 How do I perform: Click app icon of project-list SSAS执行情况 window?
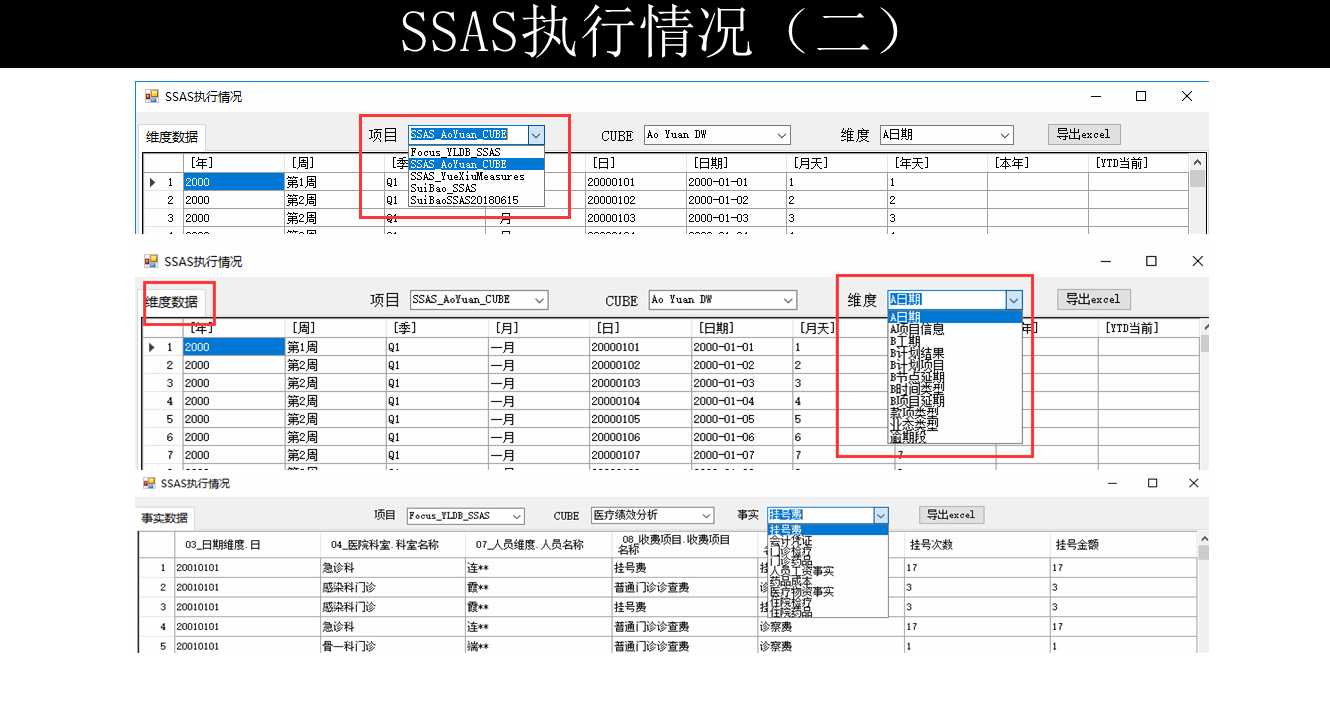point(152,97)
